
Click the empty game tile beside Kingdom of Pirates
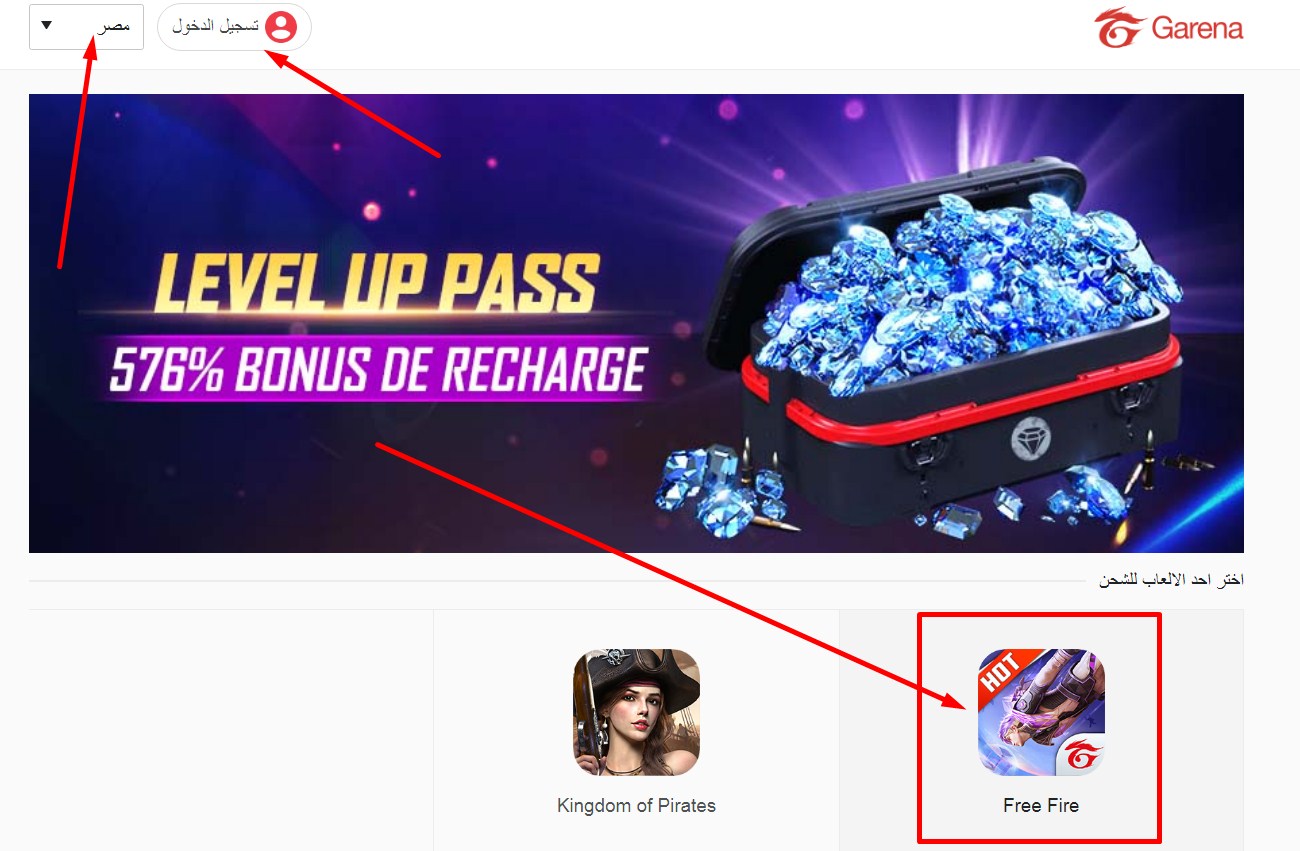(231, 730)
